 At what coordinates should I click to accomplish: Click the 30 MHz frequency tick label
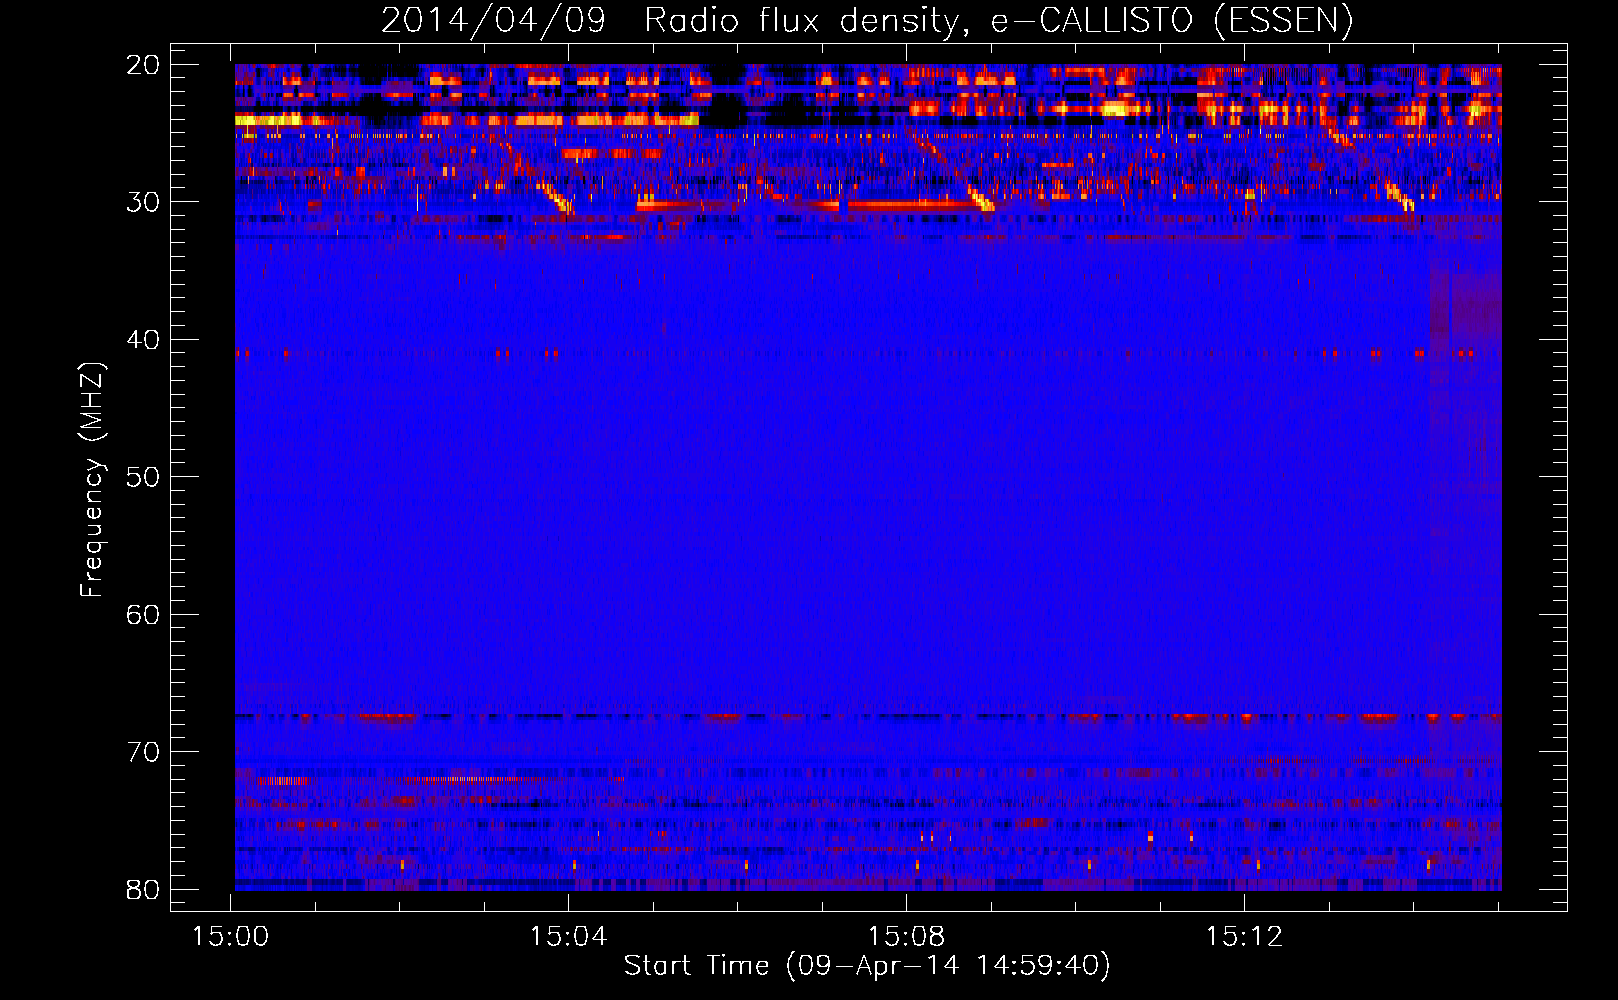pyautogui.click(x=143, y=202)
